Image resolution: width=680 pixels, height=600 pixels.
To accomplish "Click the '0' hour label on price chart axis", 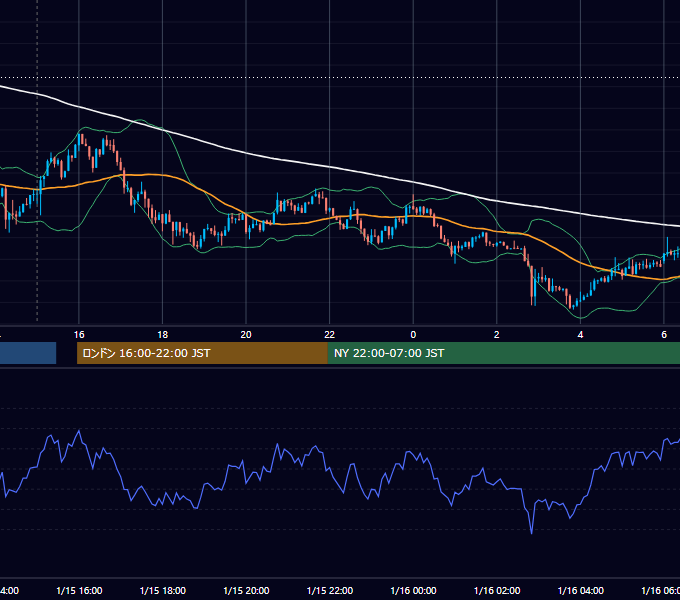I will tap(413, 335).
